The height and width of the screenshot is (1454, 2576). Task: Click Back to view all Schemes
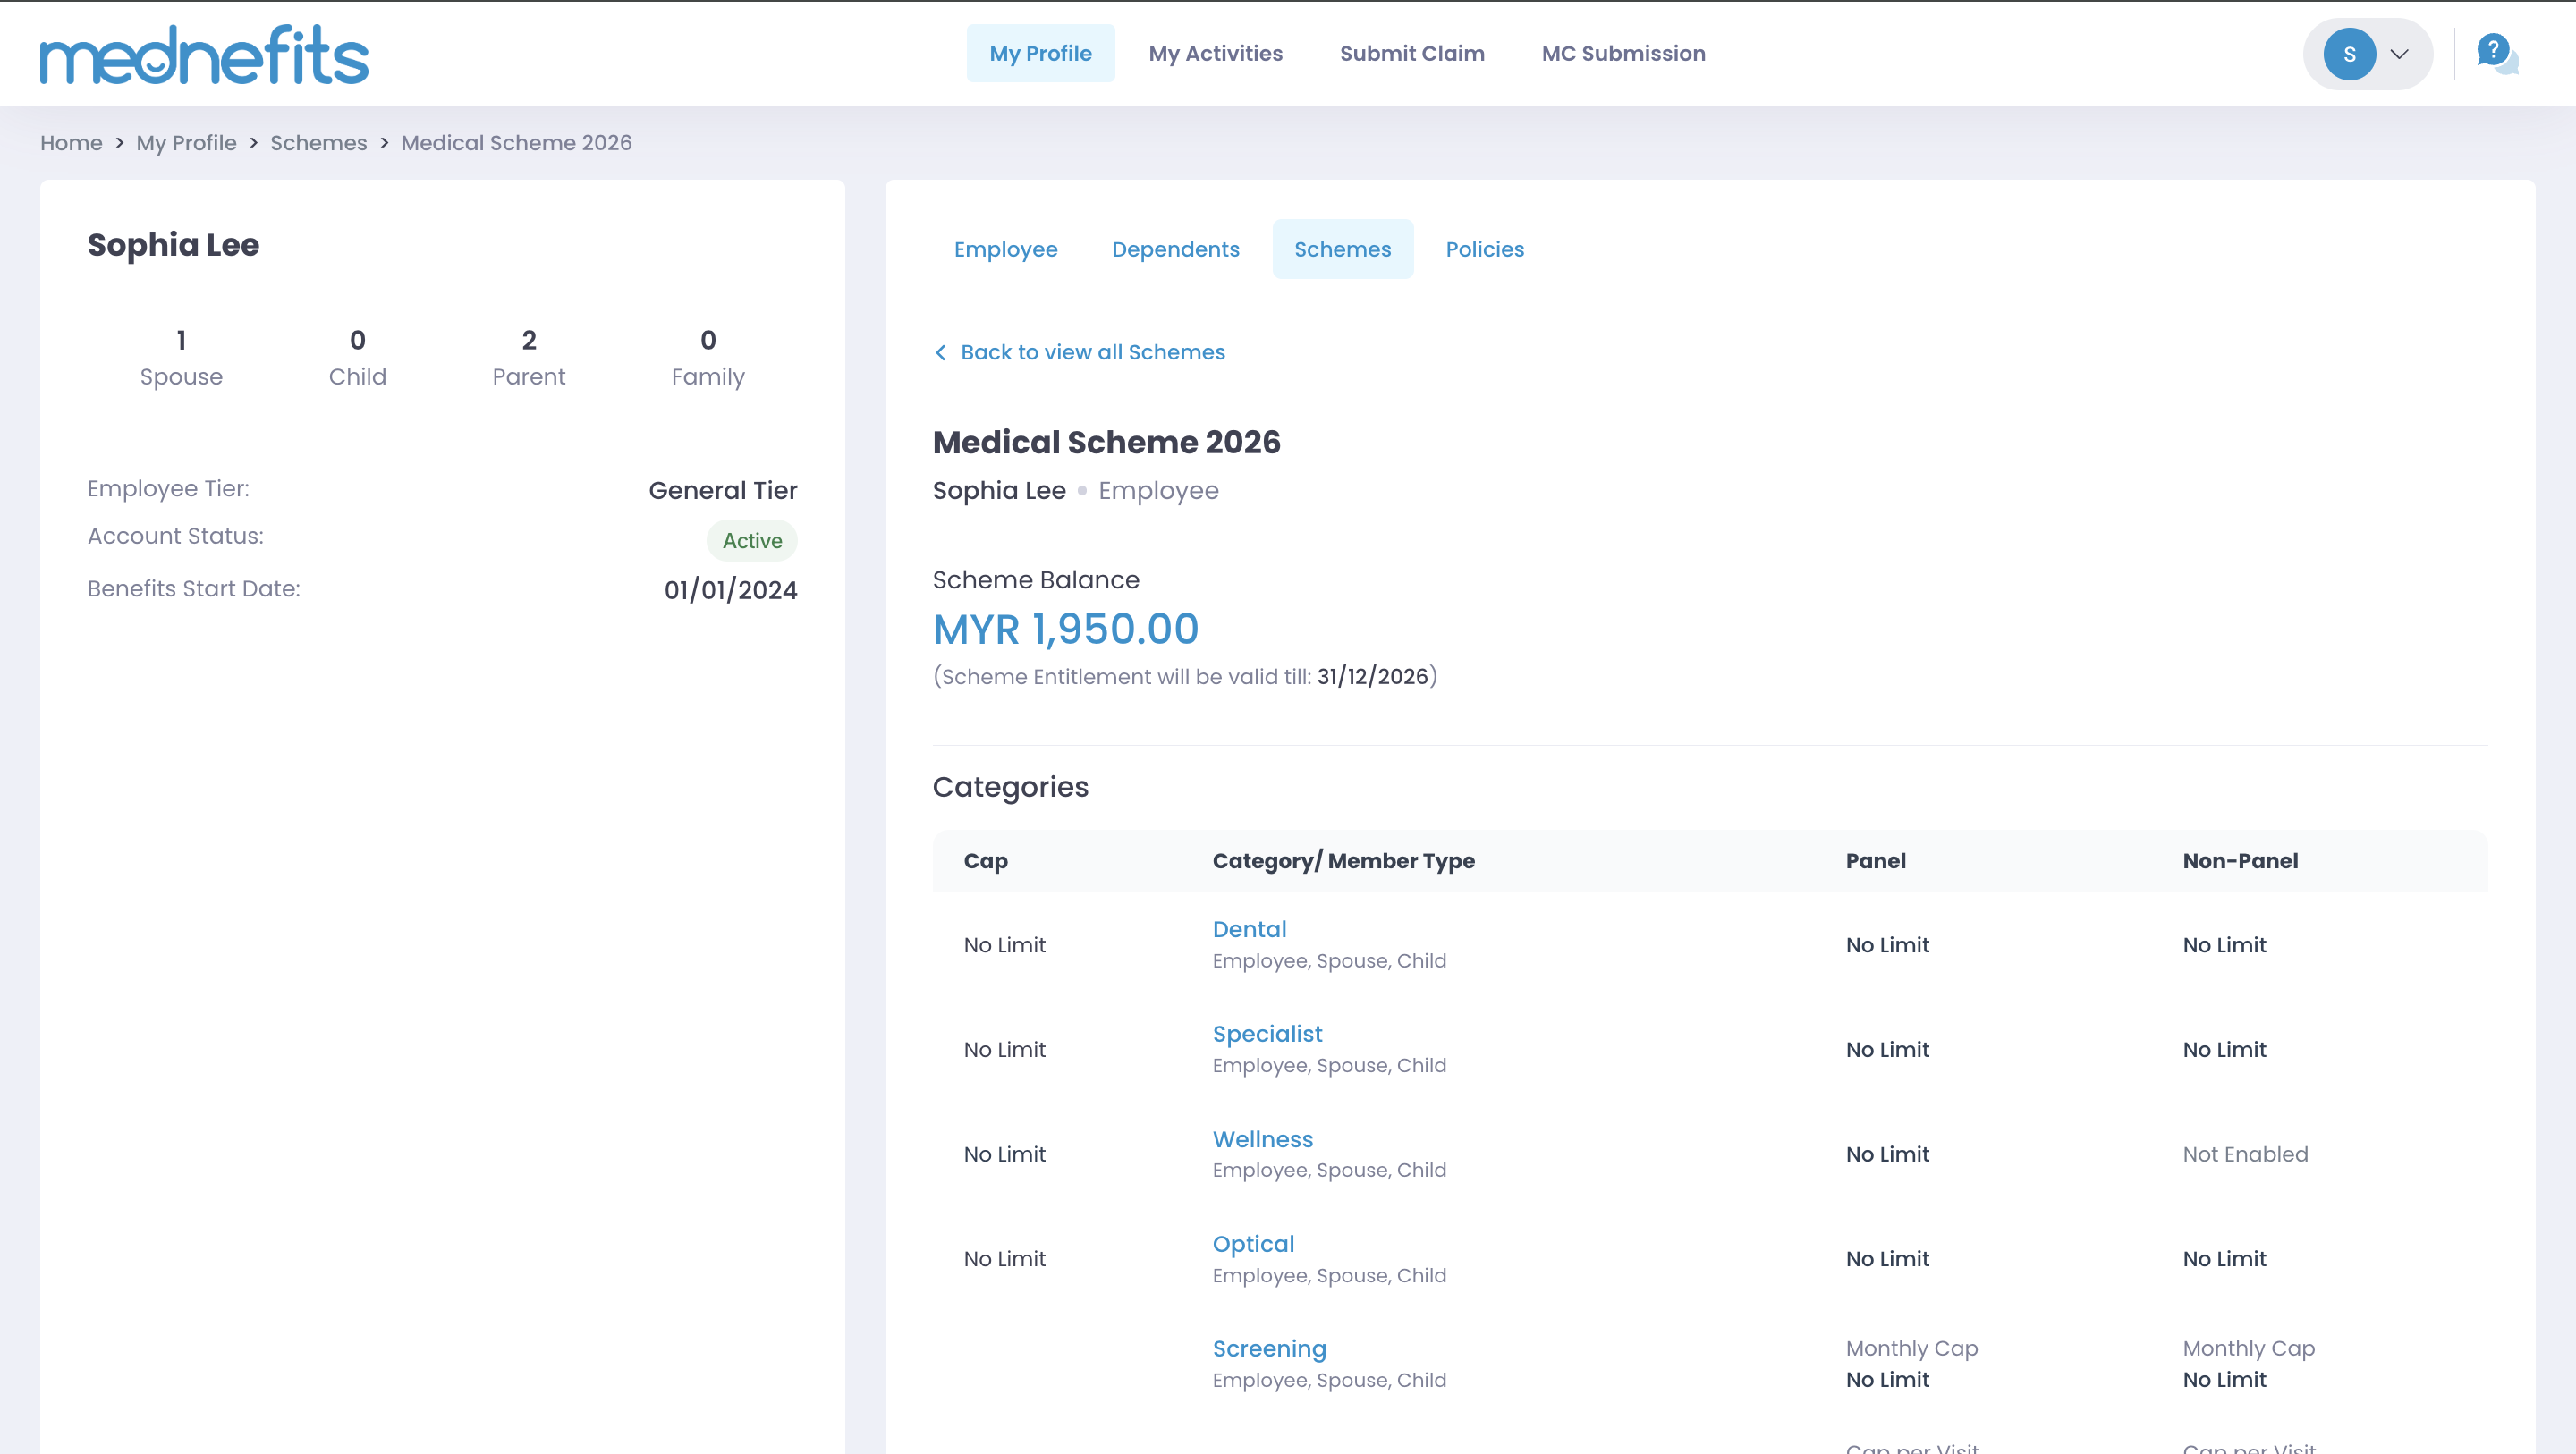1092,352
